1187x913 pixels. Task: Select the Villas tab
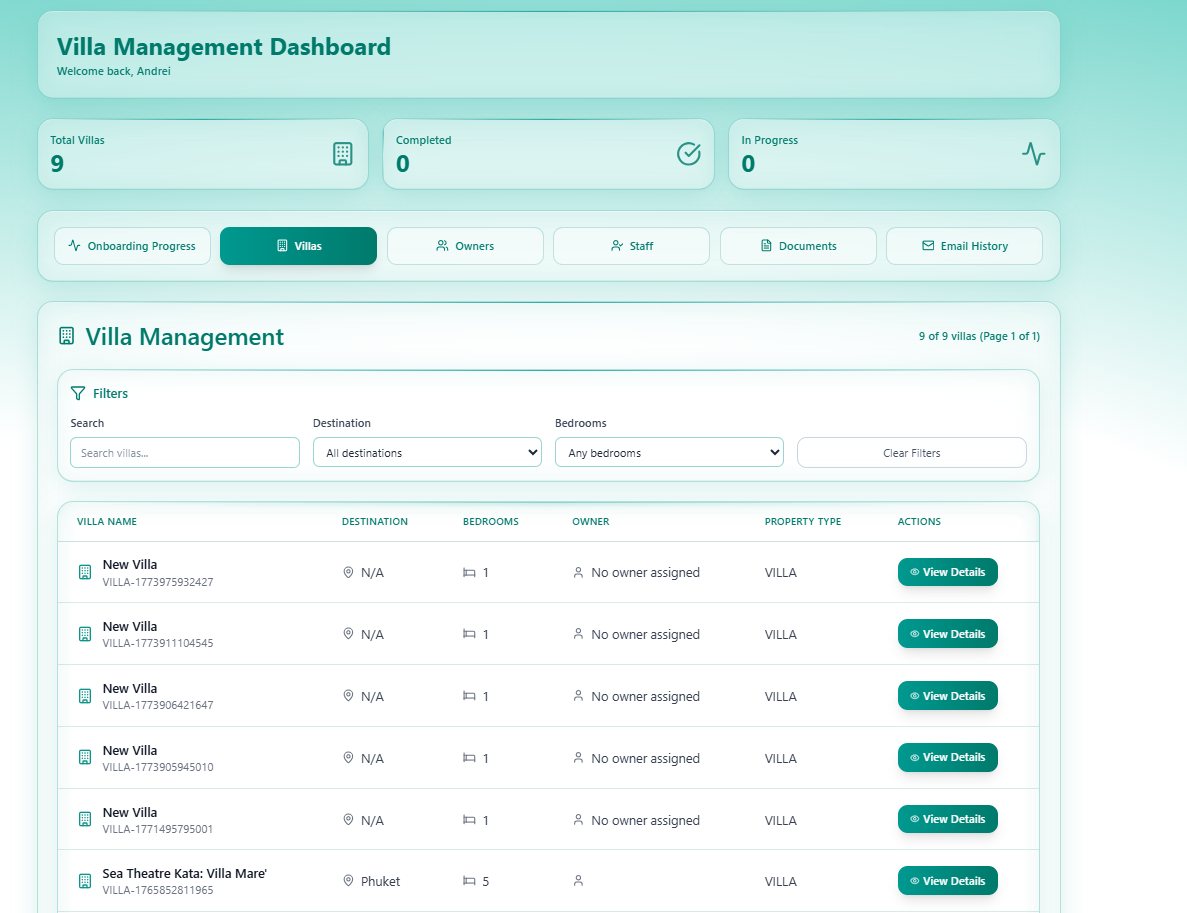point(298,246)
